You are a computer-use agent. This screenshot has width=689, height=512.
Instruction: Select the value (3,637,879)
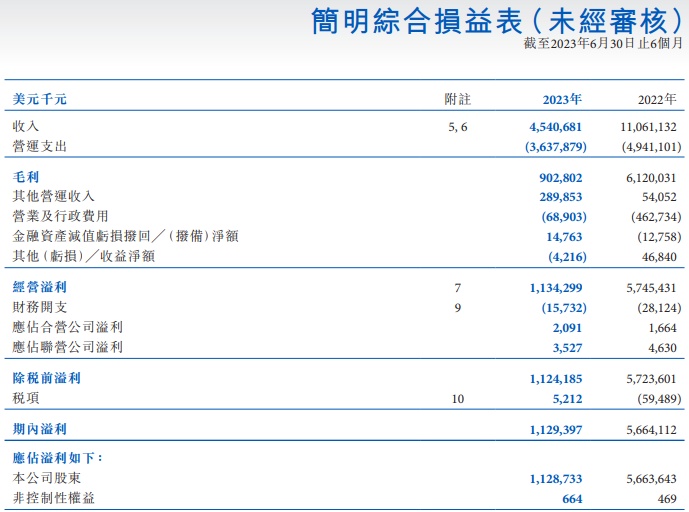pos(556,147)
